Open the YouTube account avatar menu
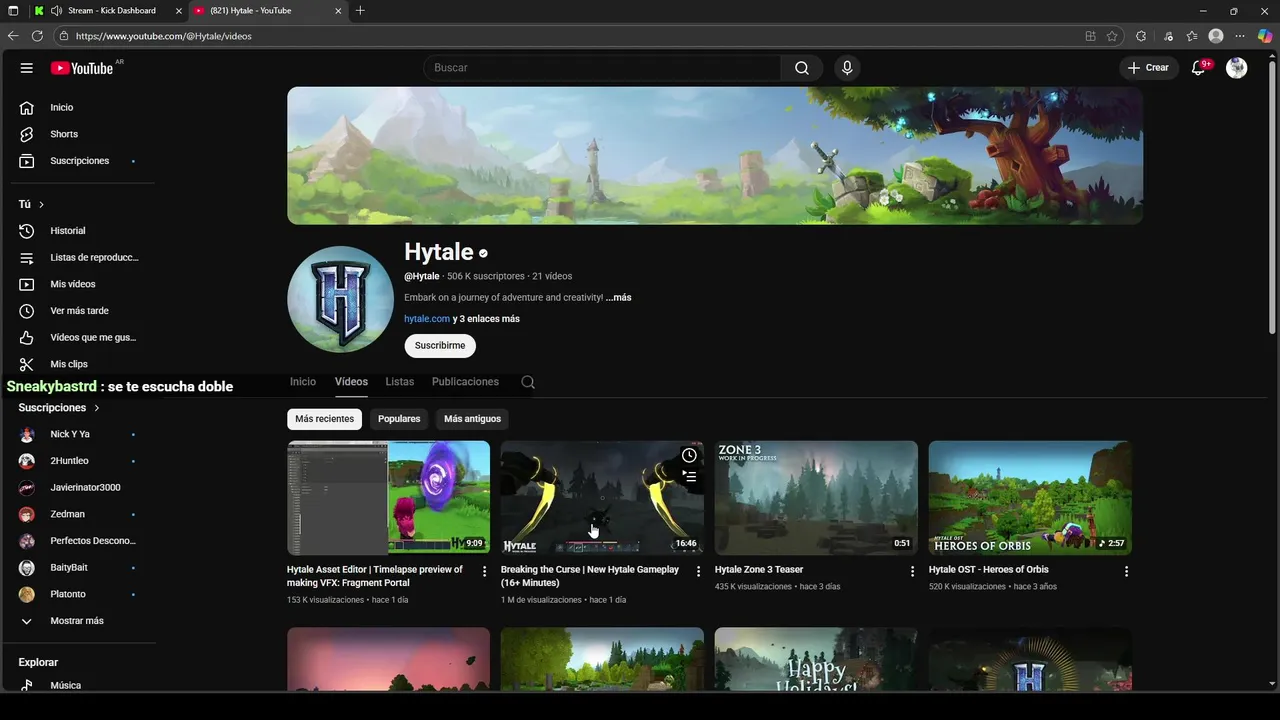 point(1237,68)
